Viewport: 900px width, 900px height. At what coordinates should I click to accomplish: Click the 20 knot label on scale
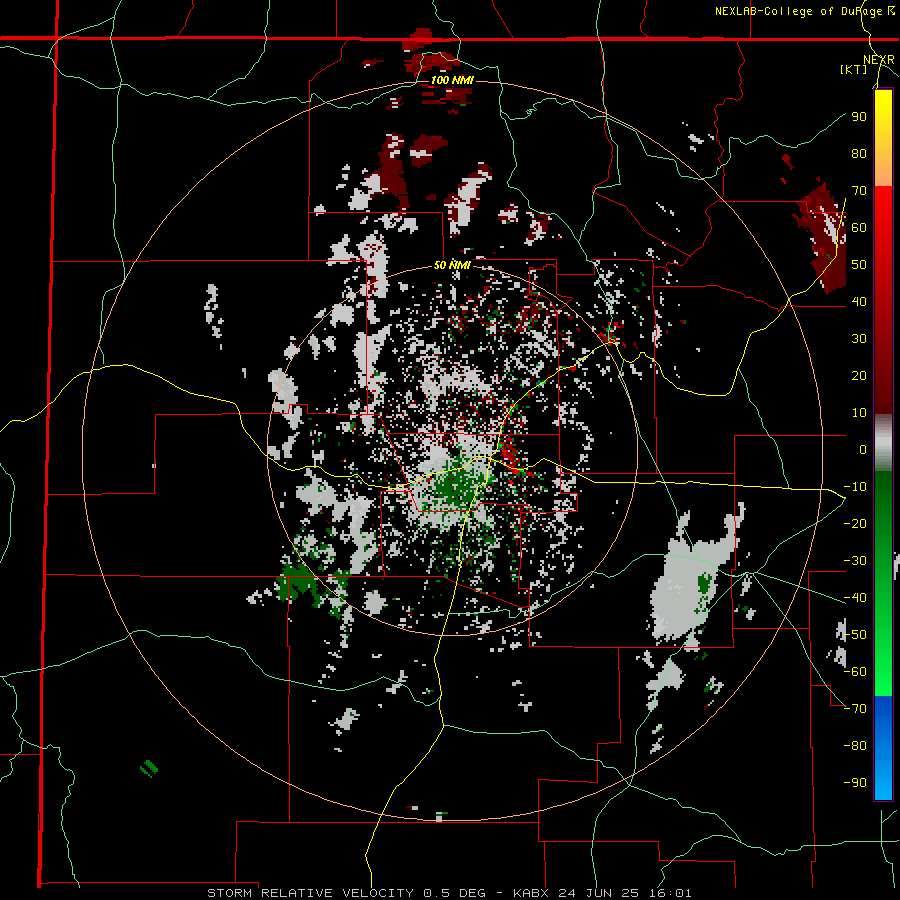pyautogui.click(x=859, y=375)
